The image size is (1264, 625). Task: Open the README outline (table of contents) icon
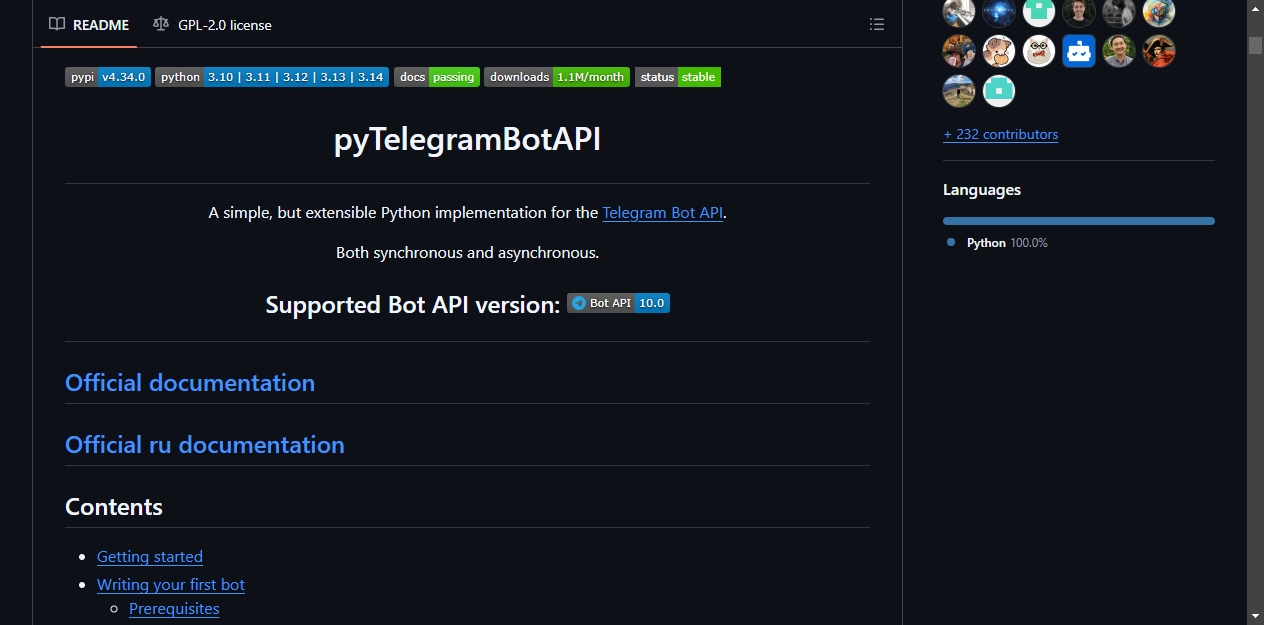point(877,24)
